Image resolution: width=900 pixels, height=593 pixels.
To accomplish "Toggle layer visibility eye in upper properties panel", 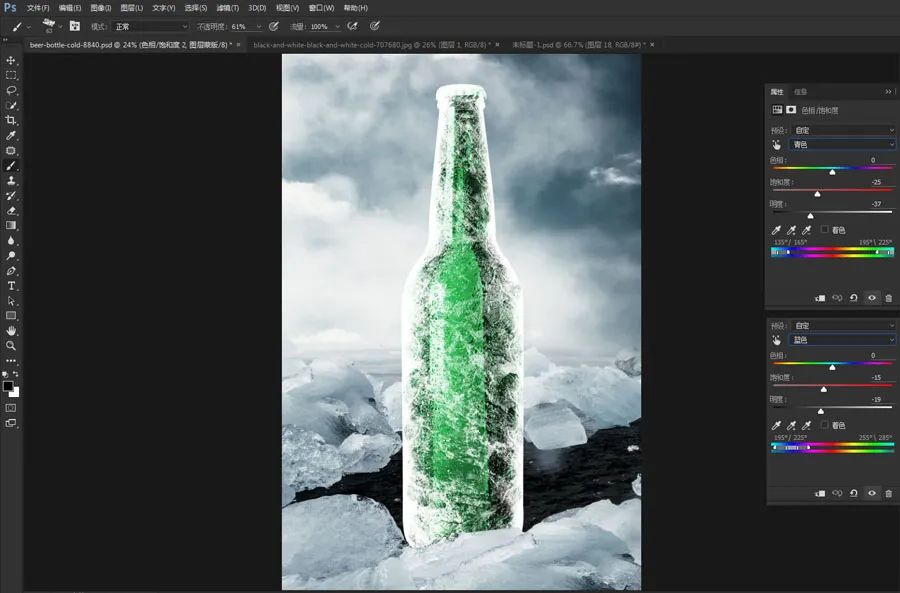I will (x=871, y=298).
